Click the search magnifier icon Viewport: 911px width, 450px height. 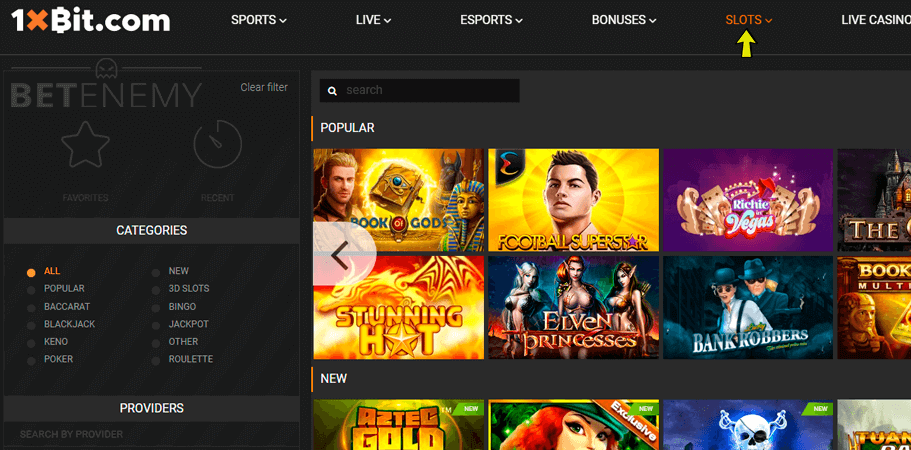332,91
